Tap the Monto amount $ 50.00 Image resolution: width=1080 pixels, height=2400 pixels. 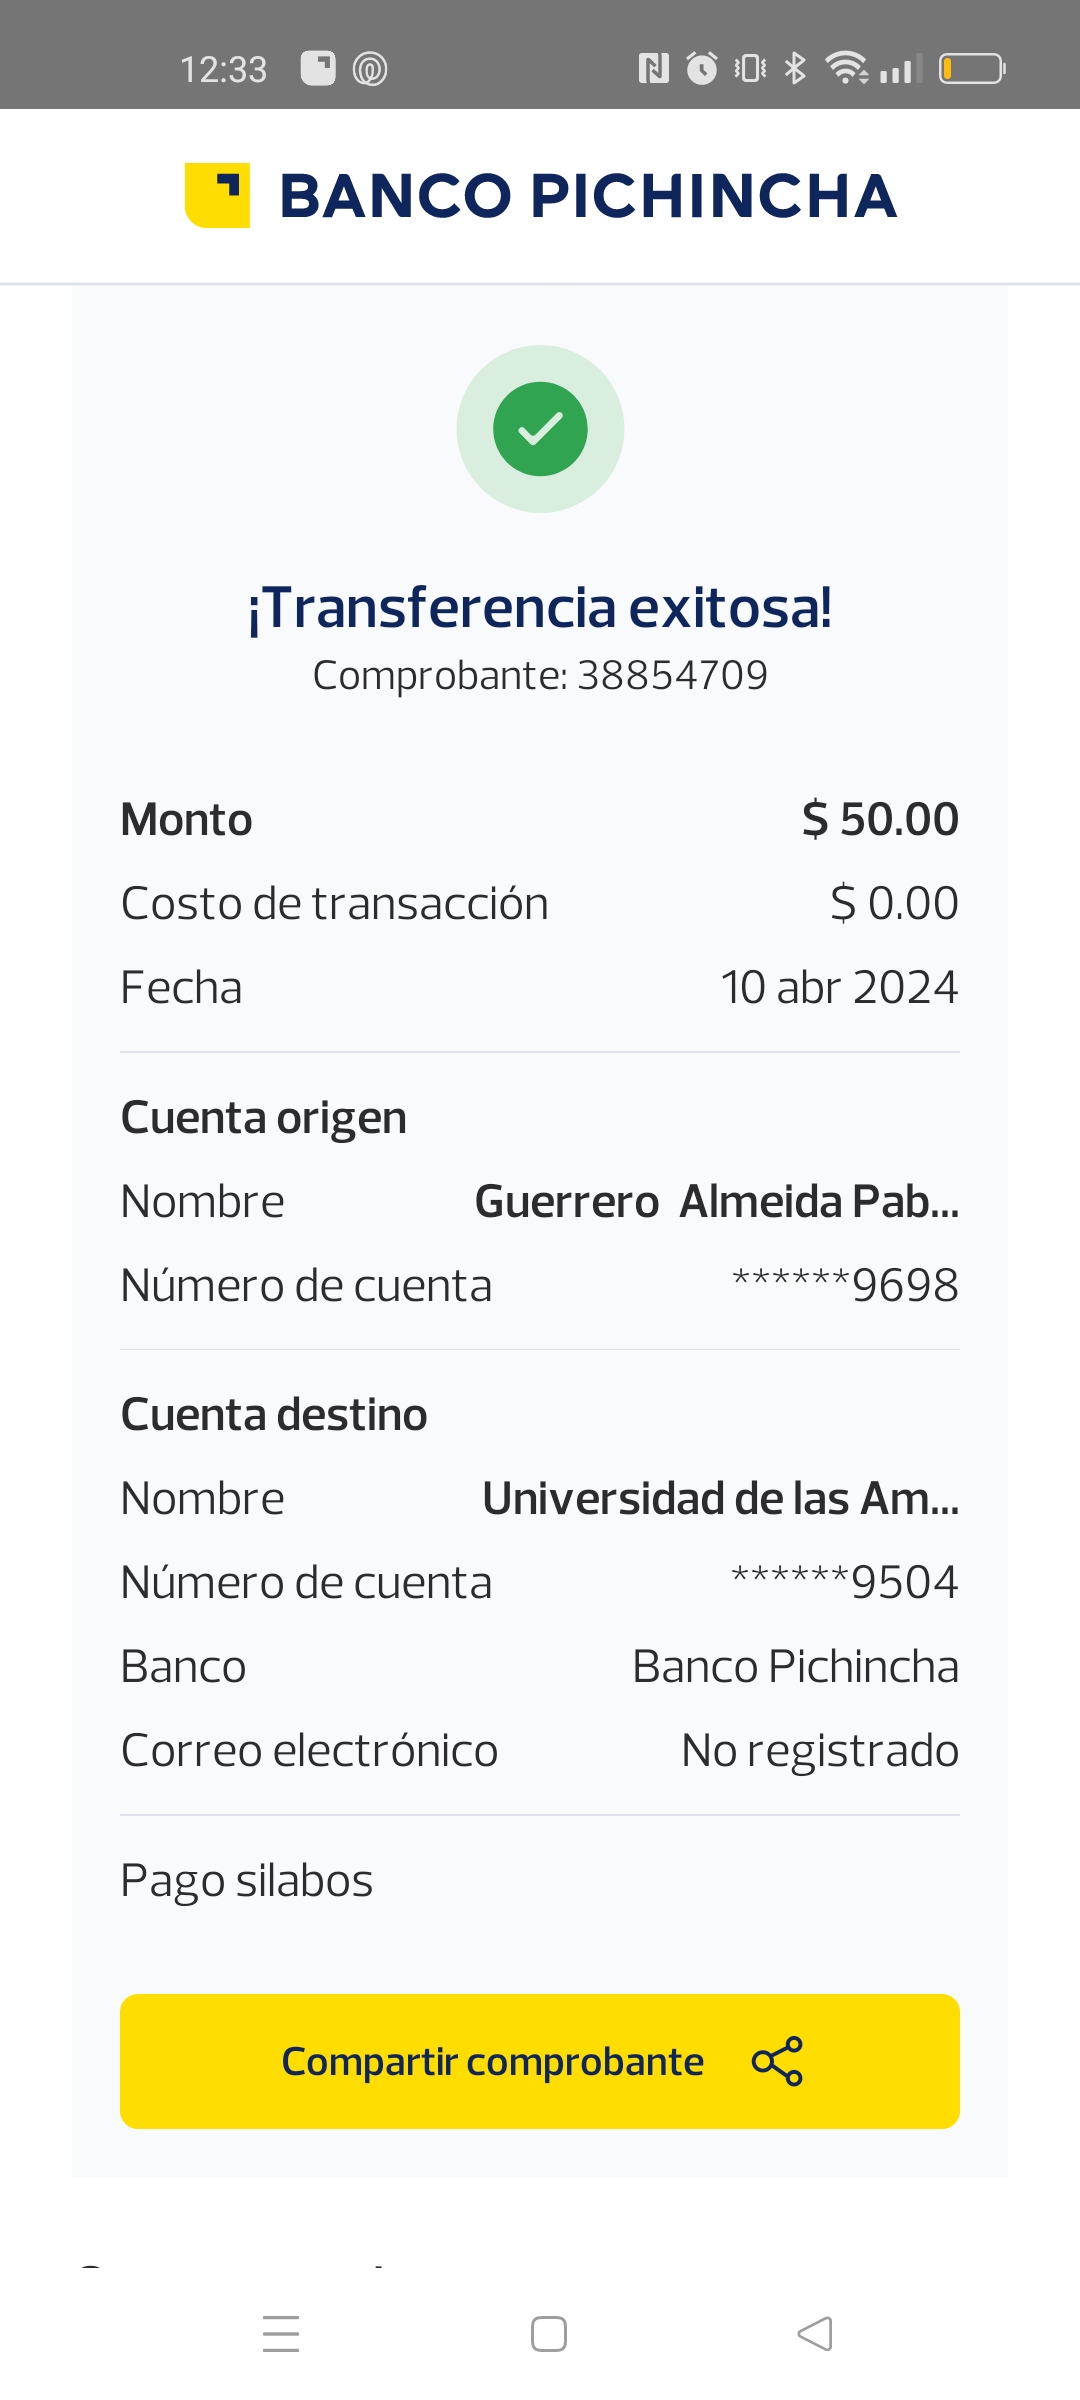(880, 819)
